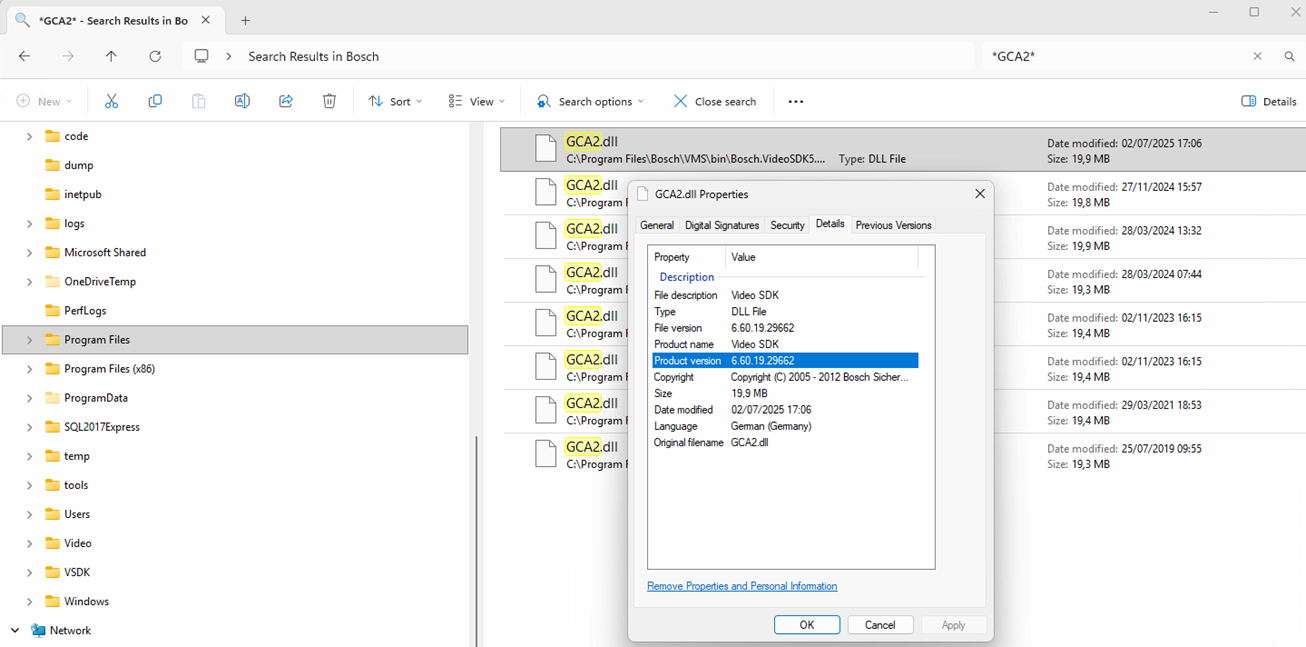Toggle the Details pane

1267,100
